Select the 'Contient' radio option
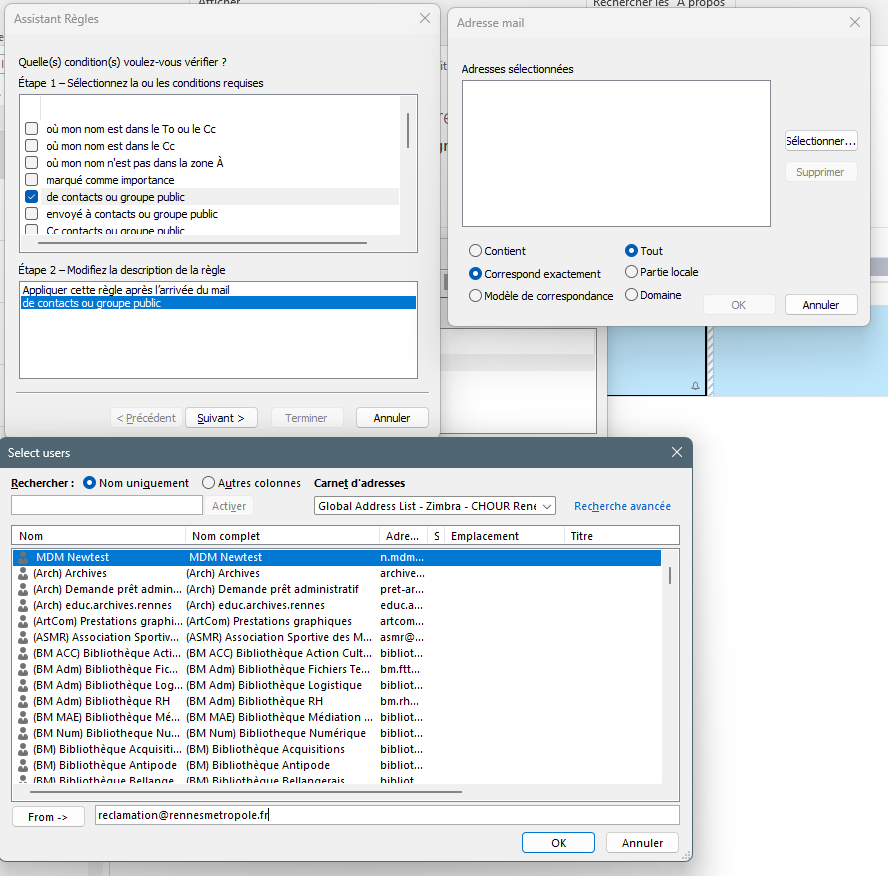This screenshot has width=888, height=876. (x=476, y=251)
